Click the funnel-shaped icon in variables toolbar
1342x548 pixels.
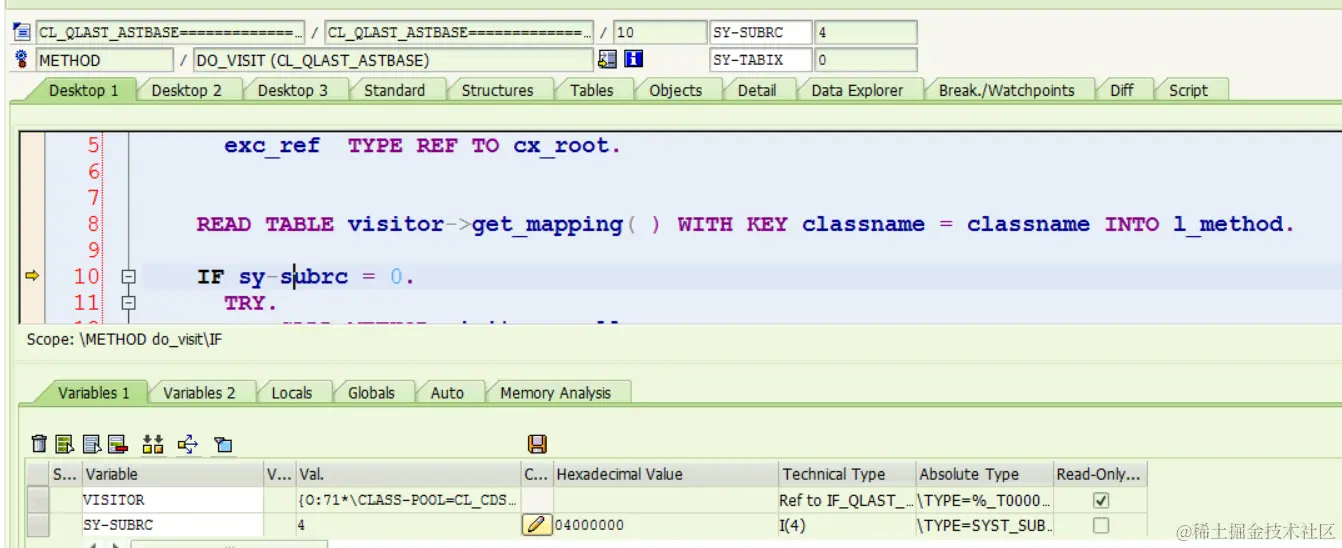(223, 444)
